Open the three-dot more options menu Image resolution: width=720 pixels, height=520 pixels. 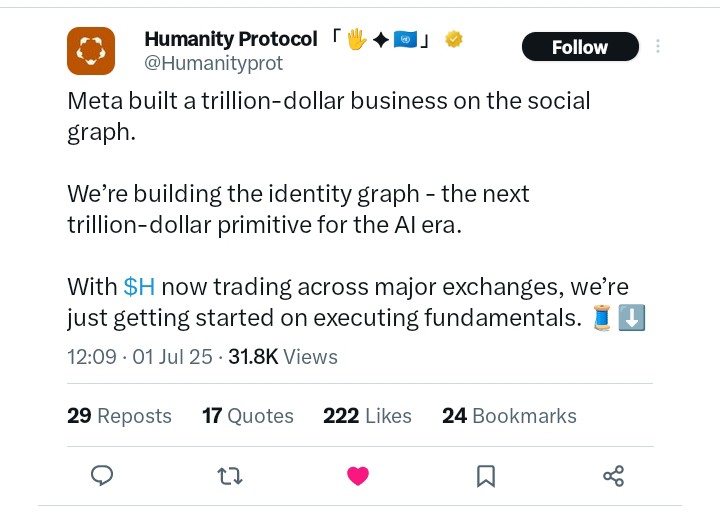pyautogui.click(x=658, y=46)
